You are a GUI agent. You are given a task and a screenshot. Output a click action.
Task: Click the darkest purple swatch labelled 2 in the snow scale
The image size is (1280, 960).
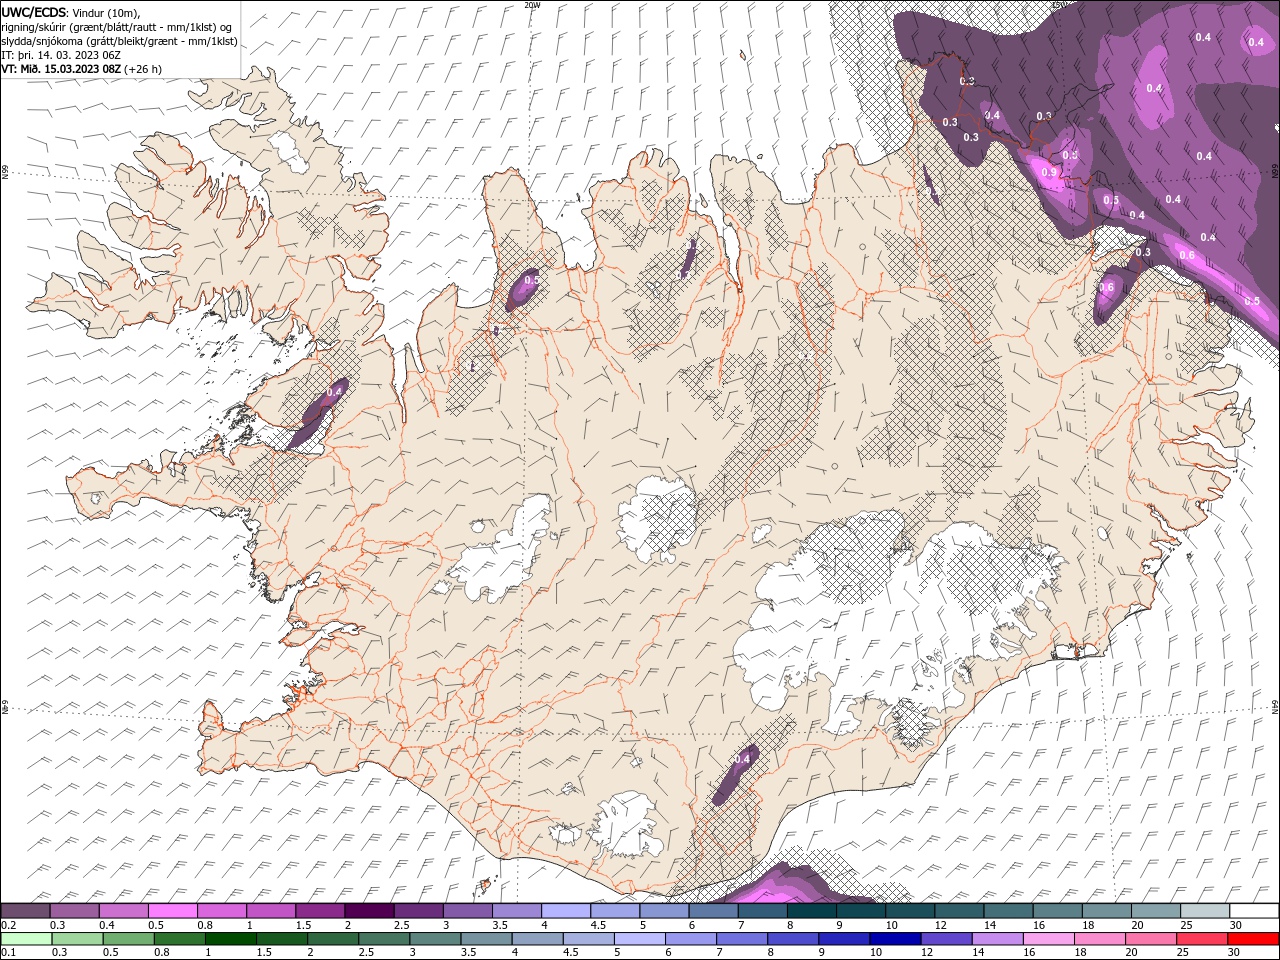[369, 911]
